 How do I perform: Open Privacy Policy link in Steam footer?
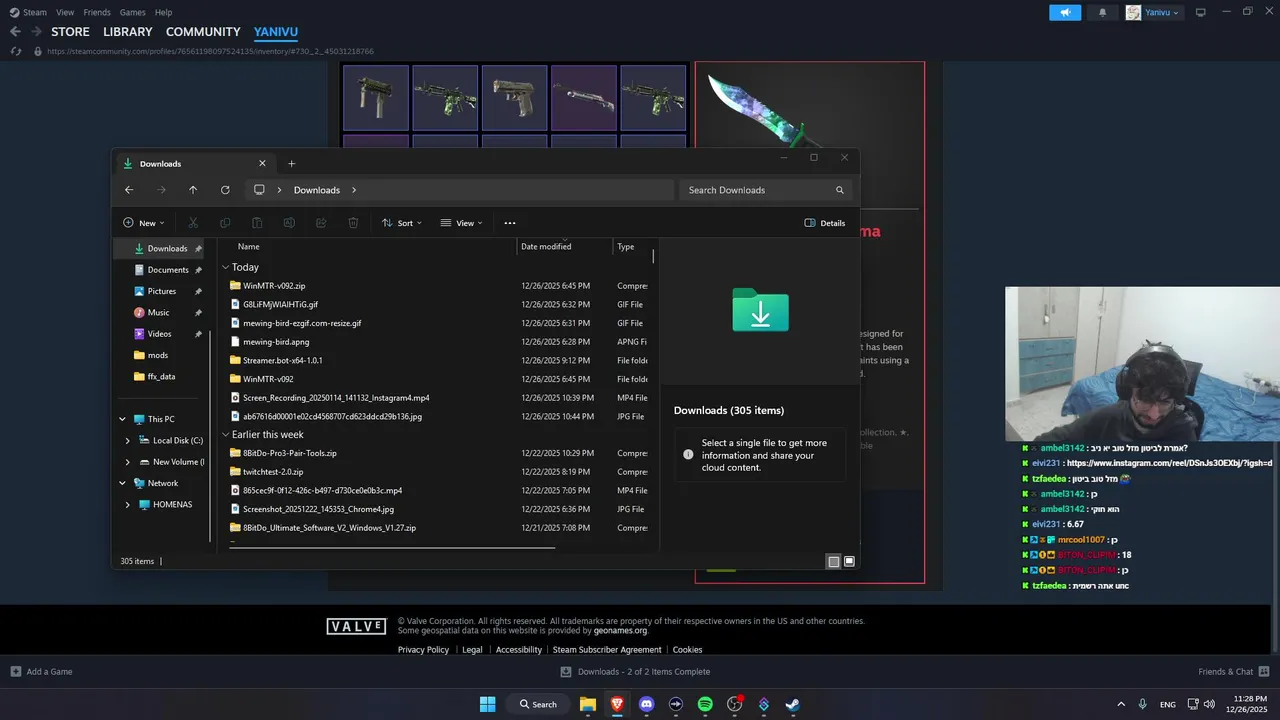pyautogui.click(x=423, y=650)
